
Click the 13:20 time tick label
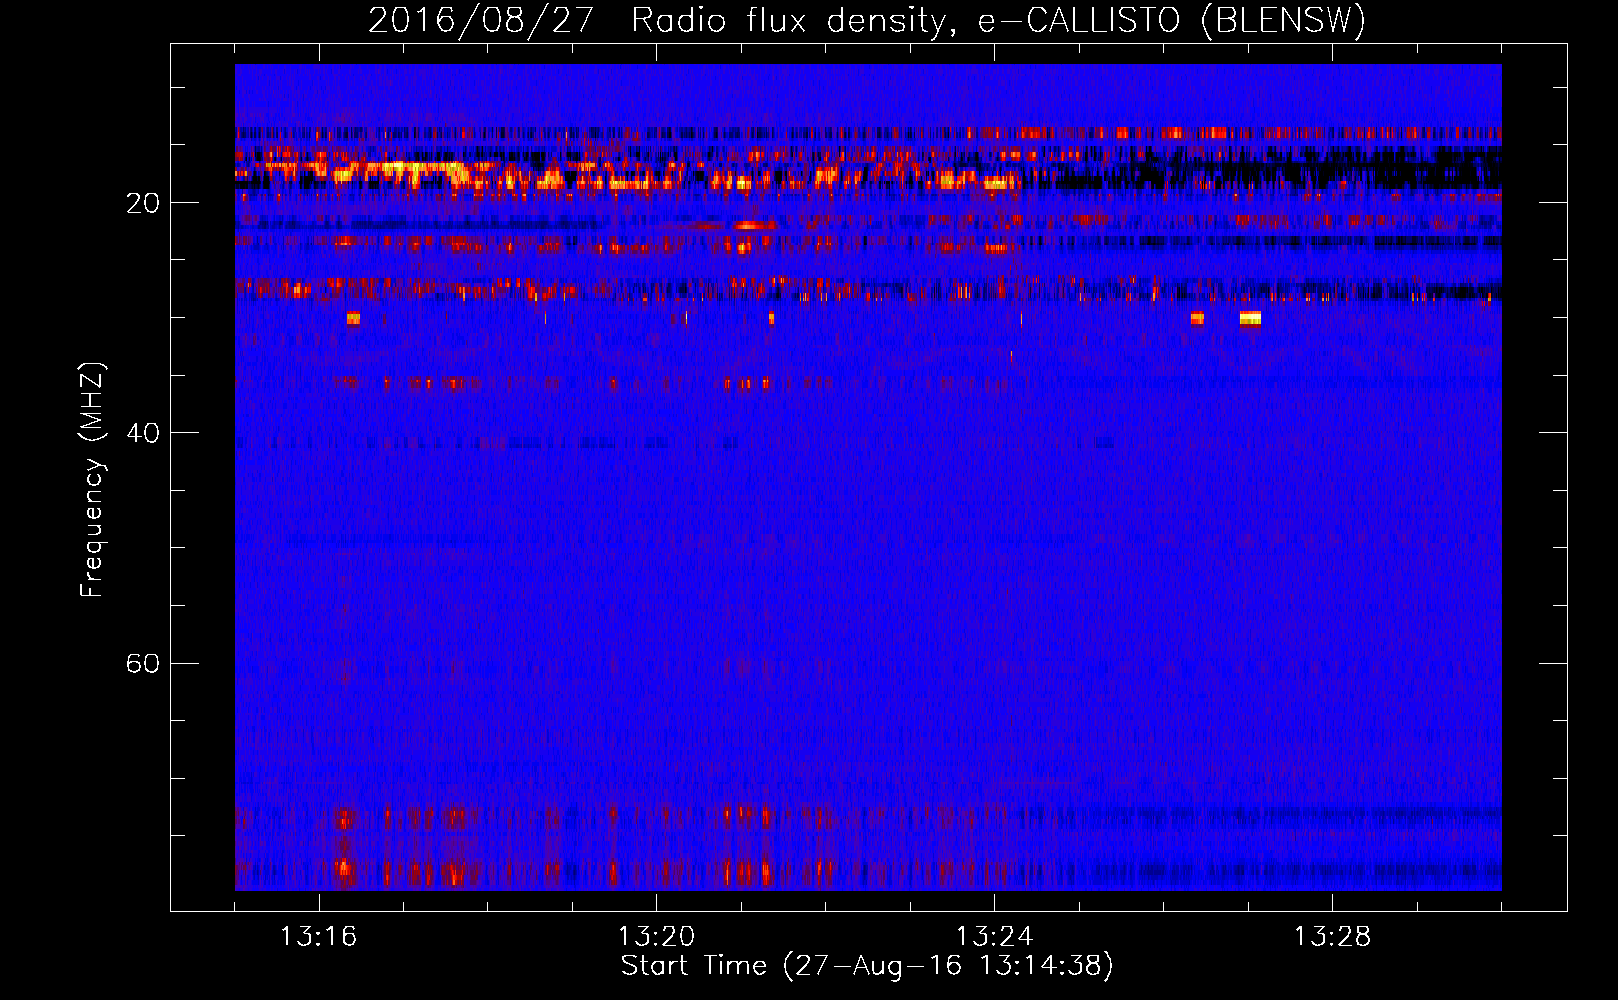656,937
